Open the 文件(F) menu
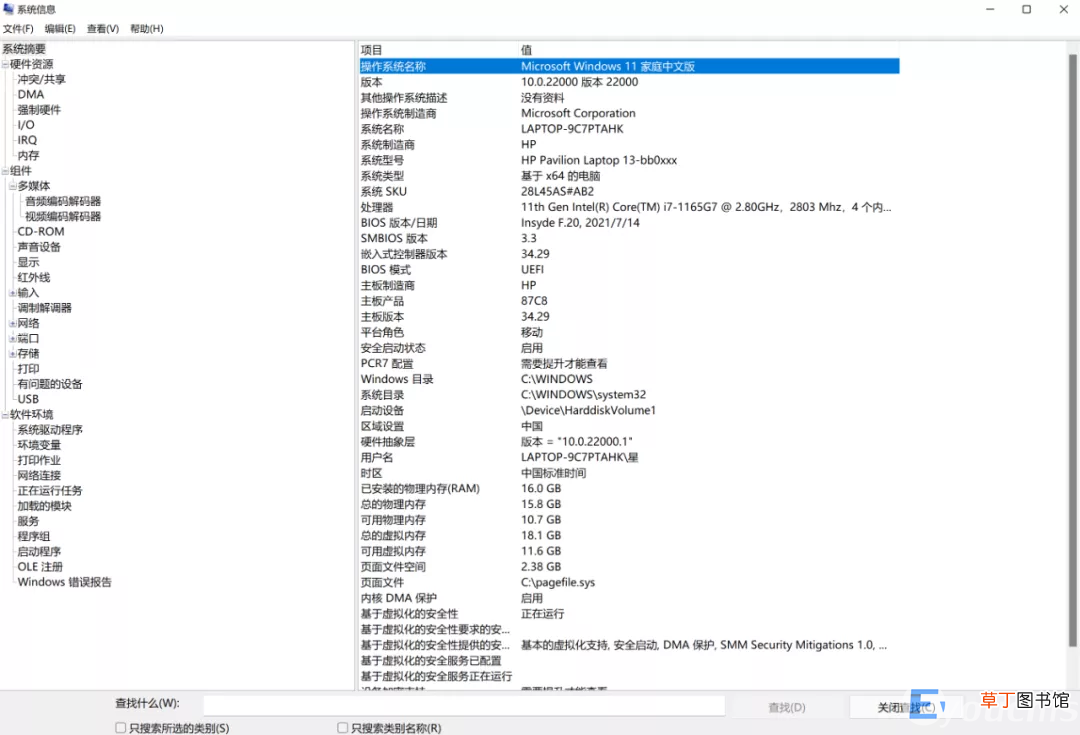The width and height of the screenshot is (1080, 735). tap(18, 29)
